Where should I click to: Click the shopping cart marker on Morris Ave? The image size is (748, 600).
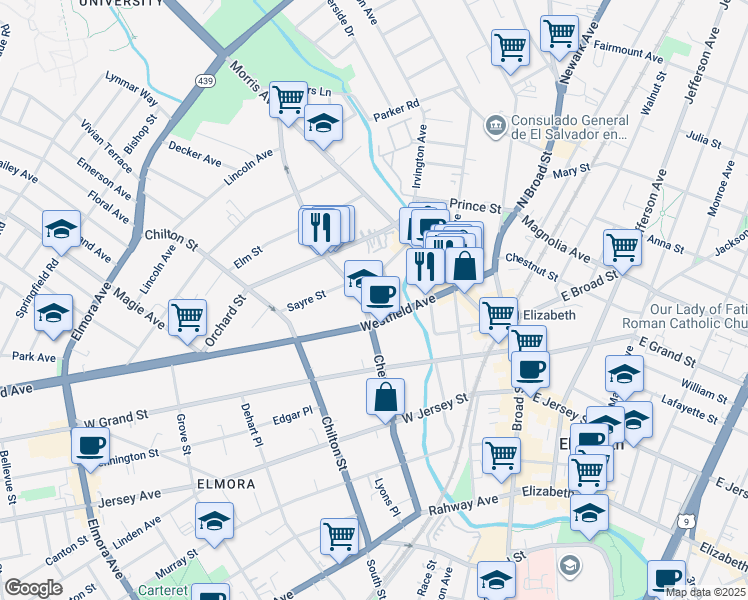click(288, 99)
